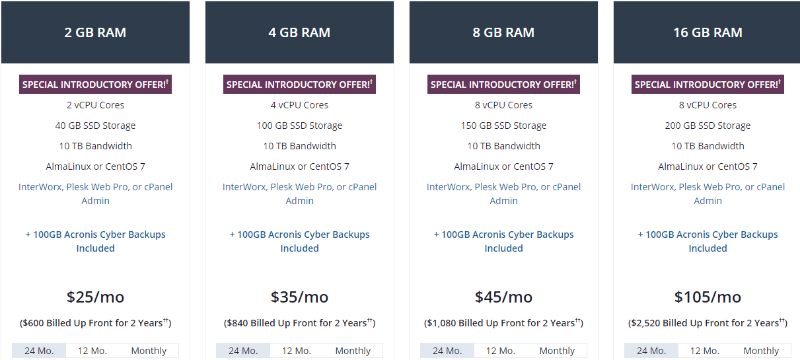Image resolution: width=800 pixels, height=360 pixels.
Task: Switch 16 GB plan to Monthly billing
Action: [x=761, y=351]
